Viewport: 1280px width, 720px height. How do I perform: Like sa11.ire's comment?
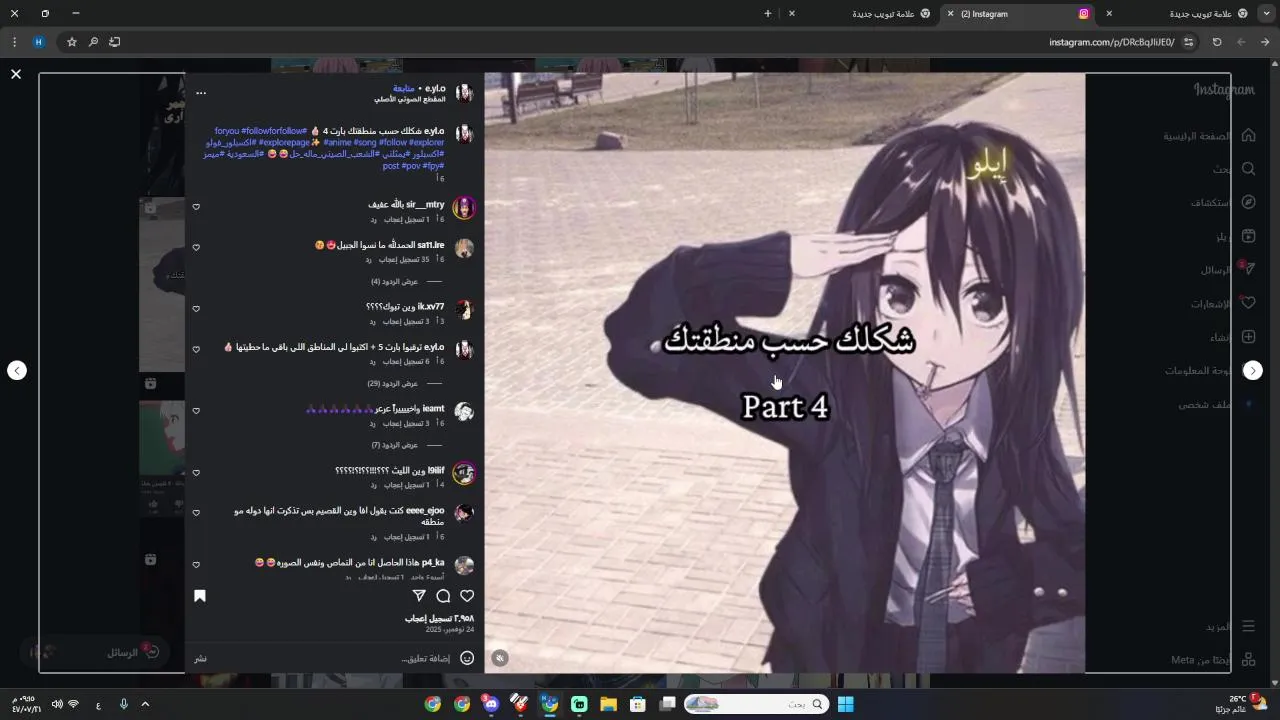click(196, 247)
